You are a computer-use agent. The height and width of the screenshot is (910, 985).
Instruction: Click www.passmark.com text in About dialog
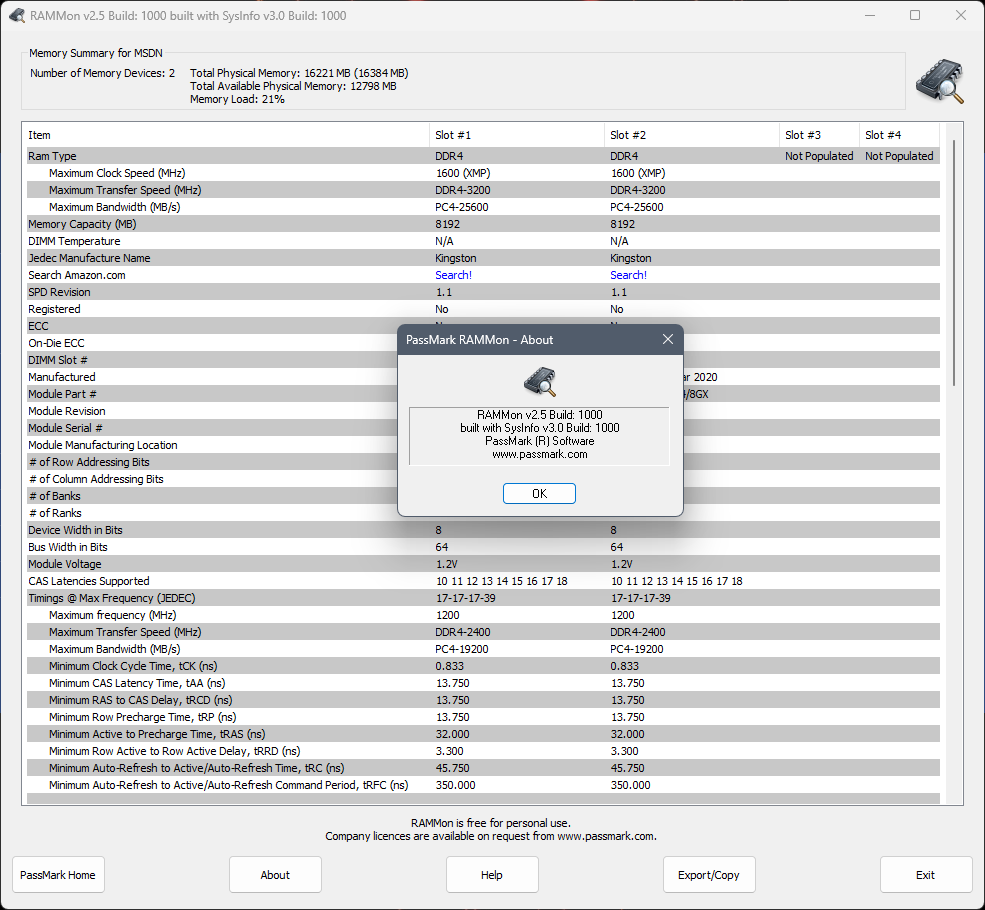coord(540,454)
